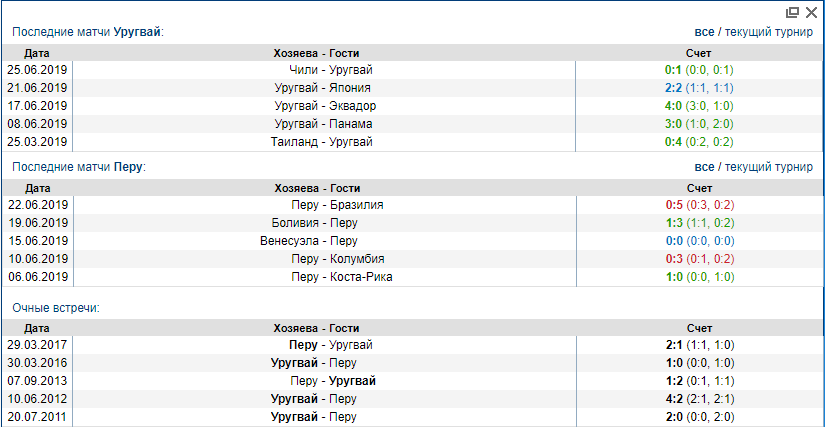Select the Боливия - Перу match

[315, 223]
